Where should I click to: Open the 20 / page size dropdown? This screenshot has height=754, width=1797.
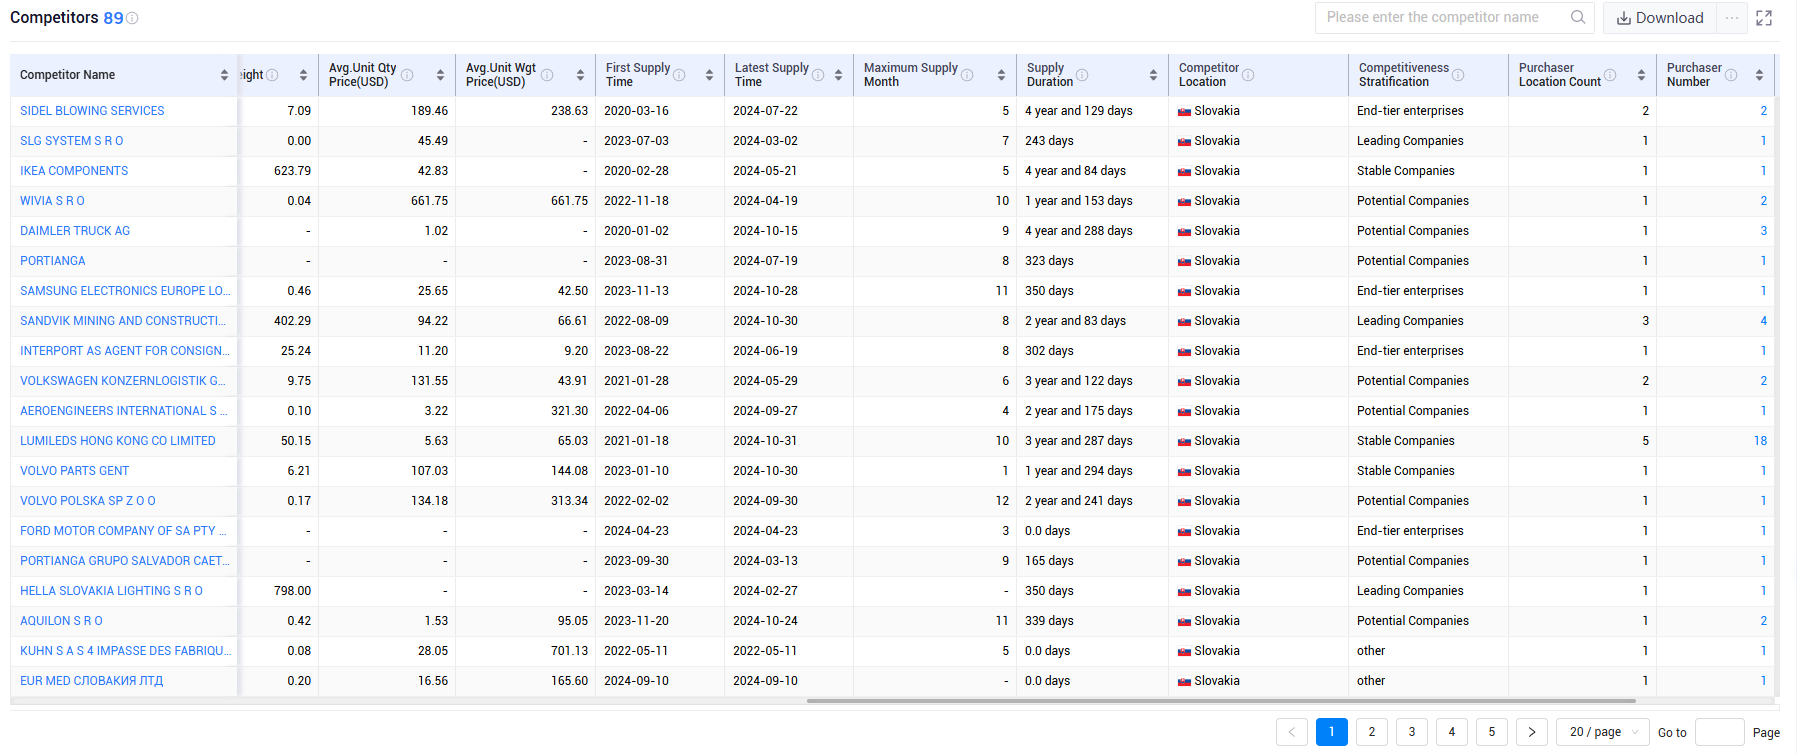click(x=1603, y=732)
